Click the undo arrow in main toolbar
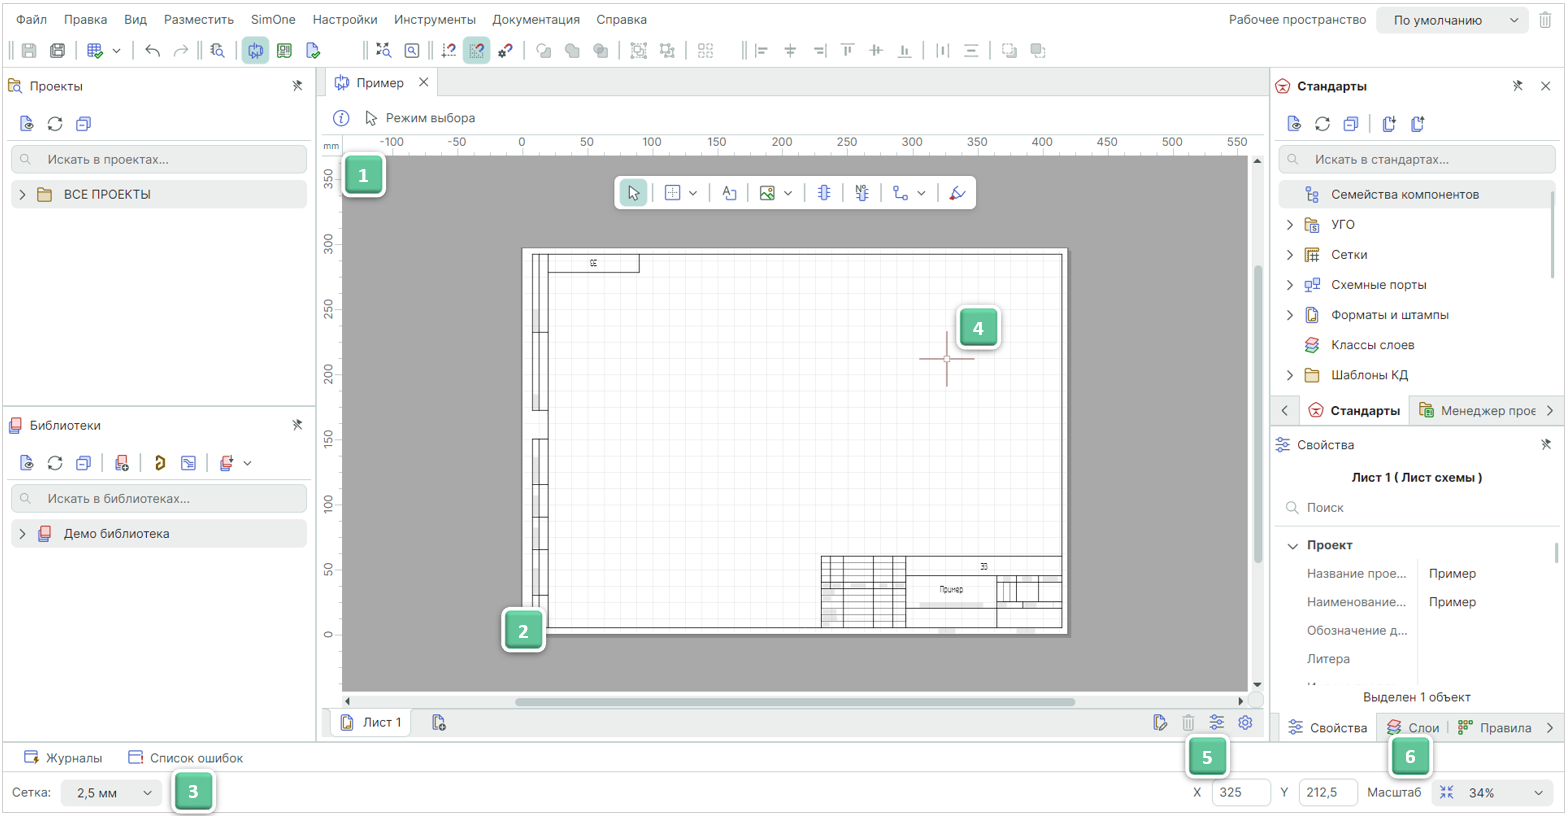The image size is (1568, 816). click(152, 50)
